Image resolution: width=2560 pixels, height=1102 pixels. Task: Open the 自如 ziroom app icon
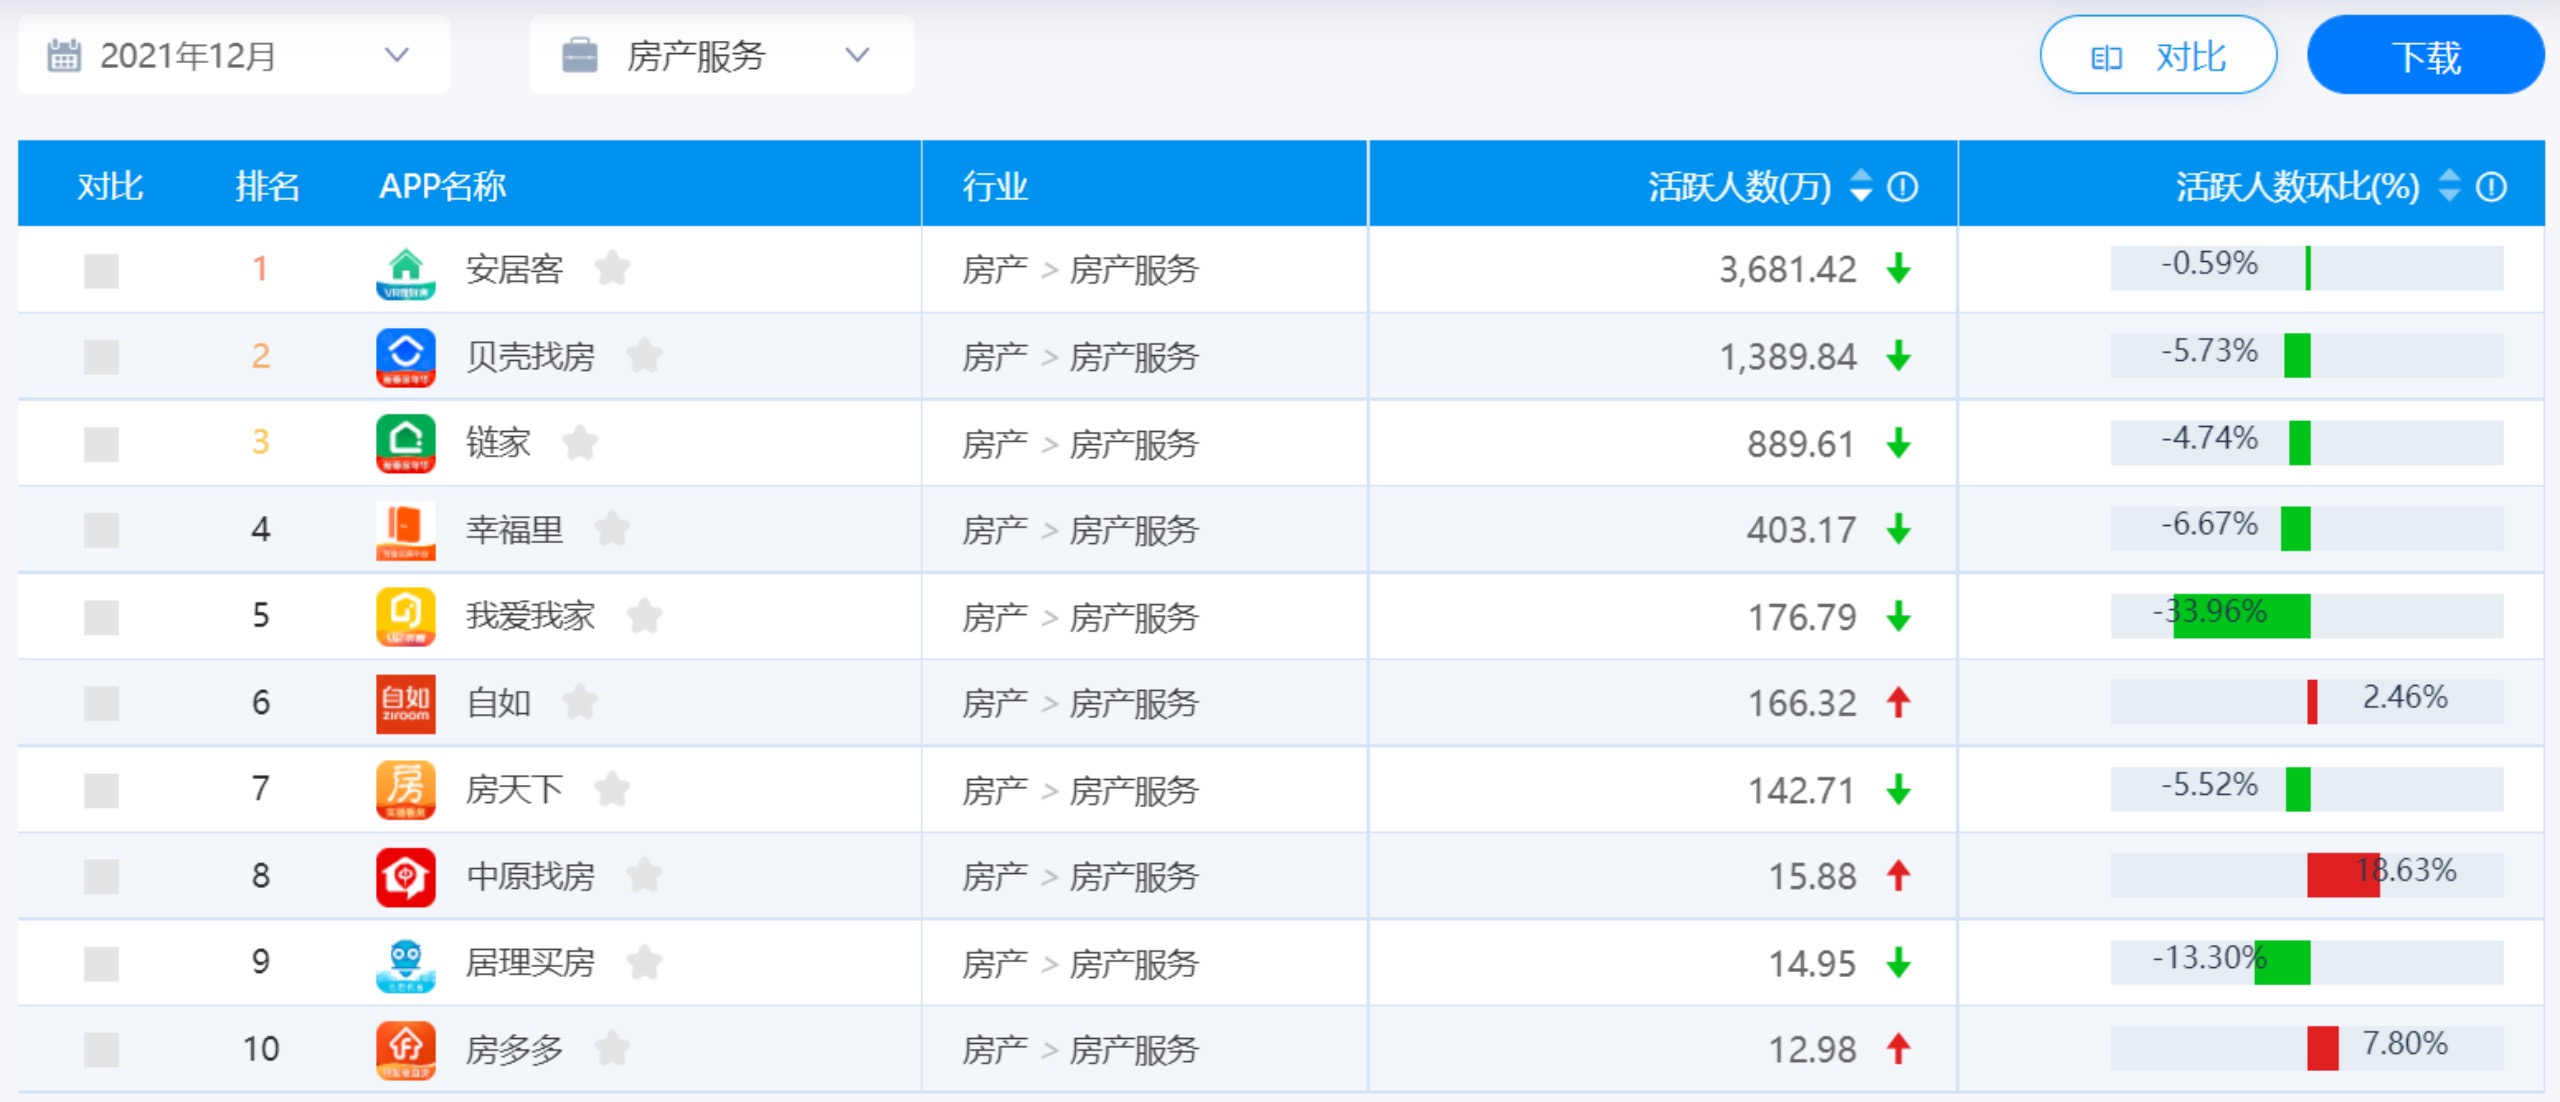point(405,703)
